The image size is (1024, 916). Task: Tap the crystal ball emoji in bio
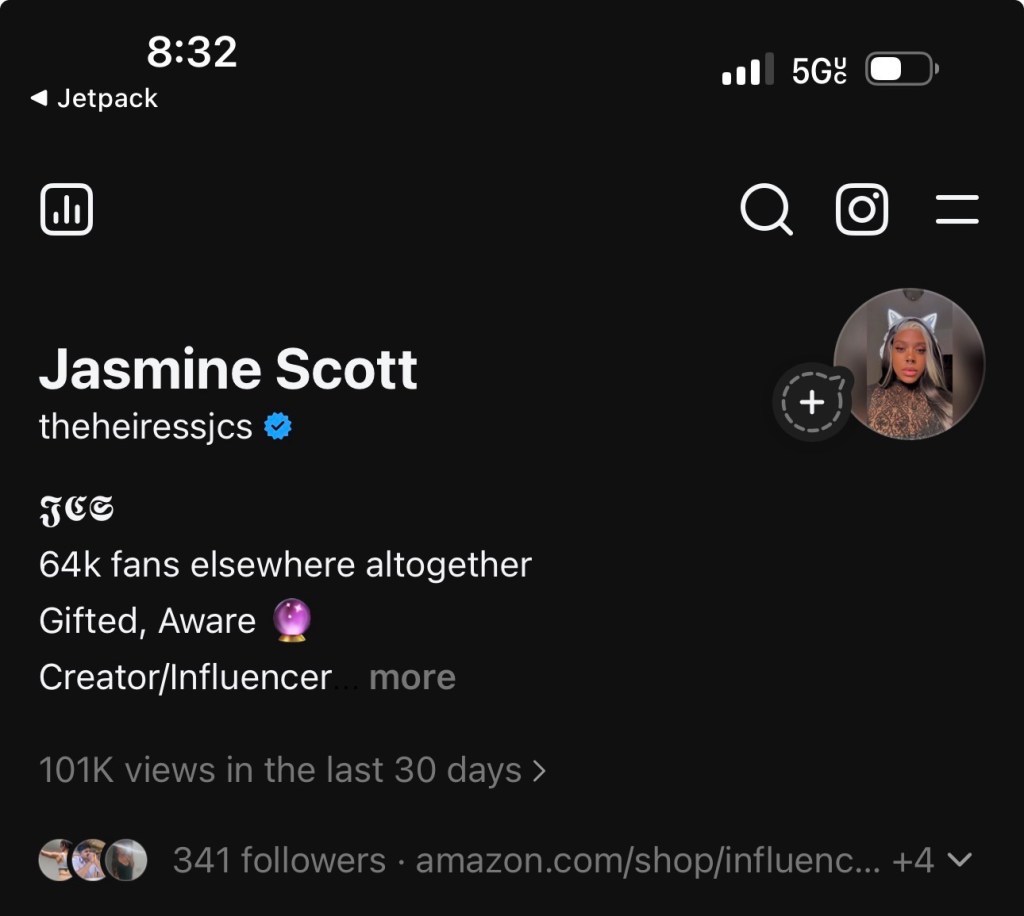(x=292, y=620)
